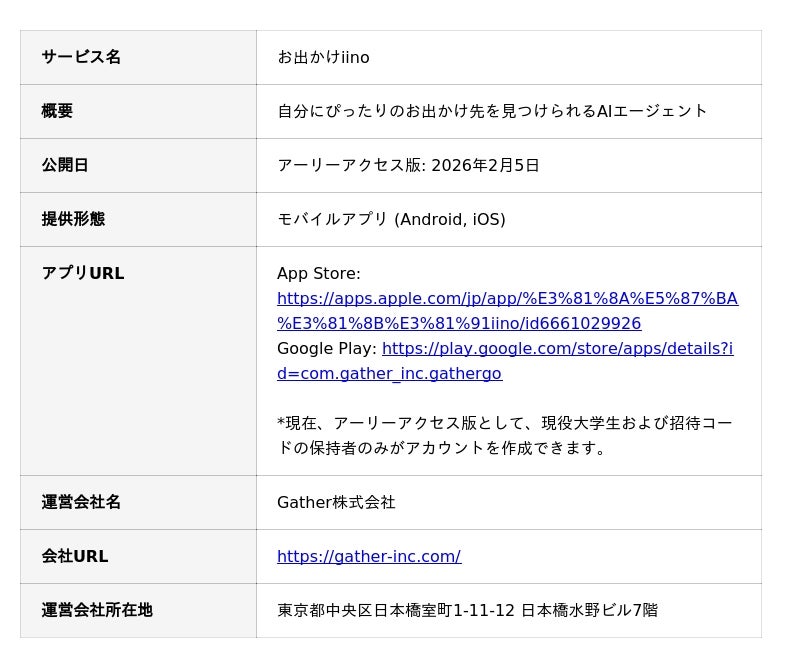Click the お出かけiino service name text
Viewport: 800px width, 668px height.
click(x=323, y=58)
